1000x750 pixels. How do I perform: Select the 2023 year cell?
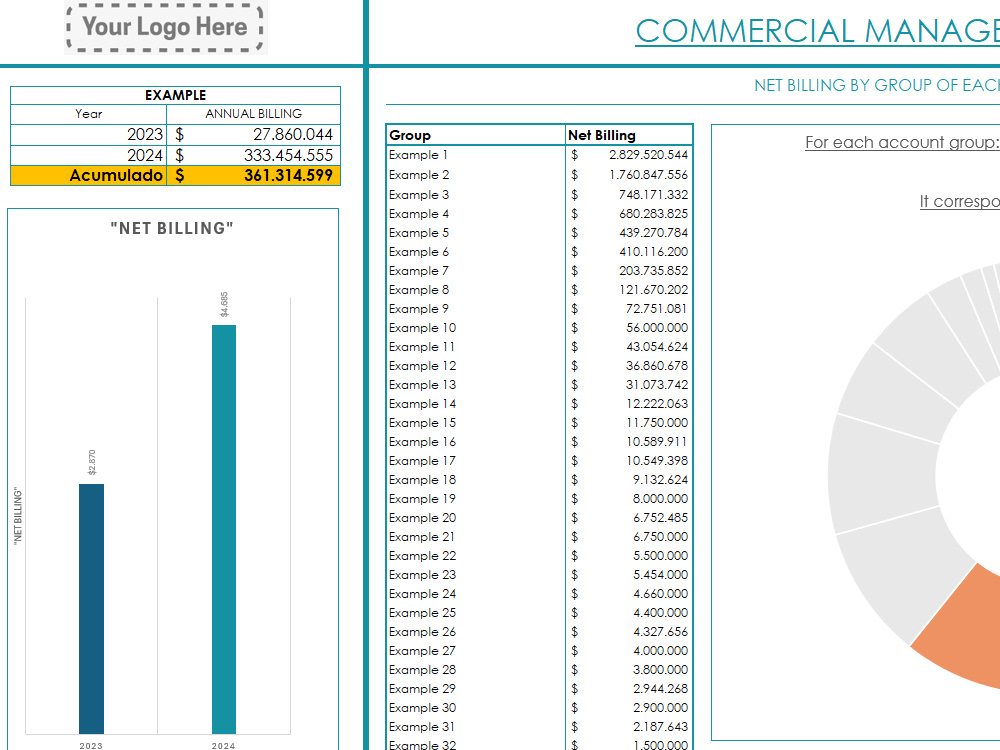coord(89,135)
